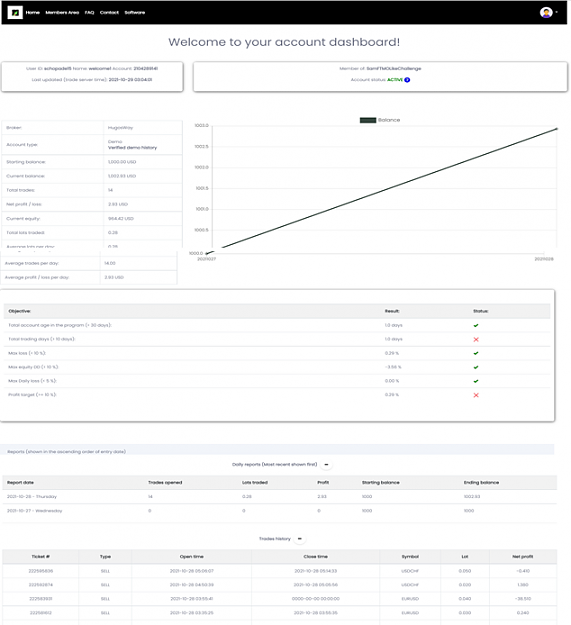Click ticket 222581612 in trades history

click(41, 613)
